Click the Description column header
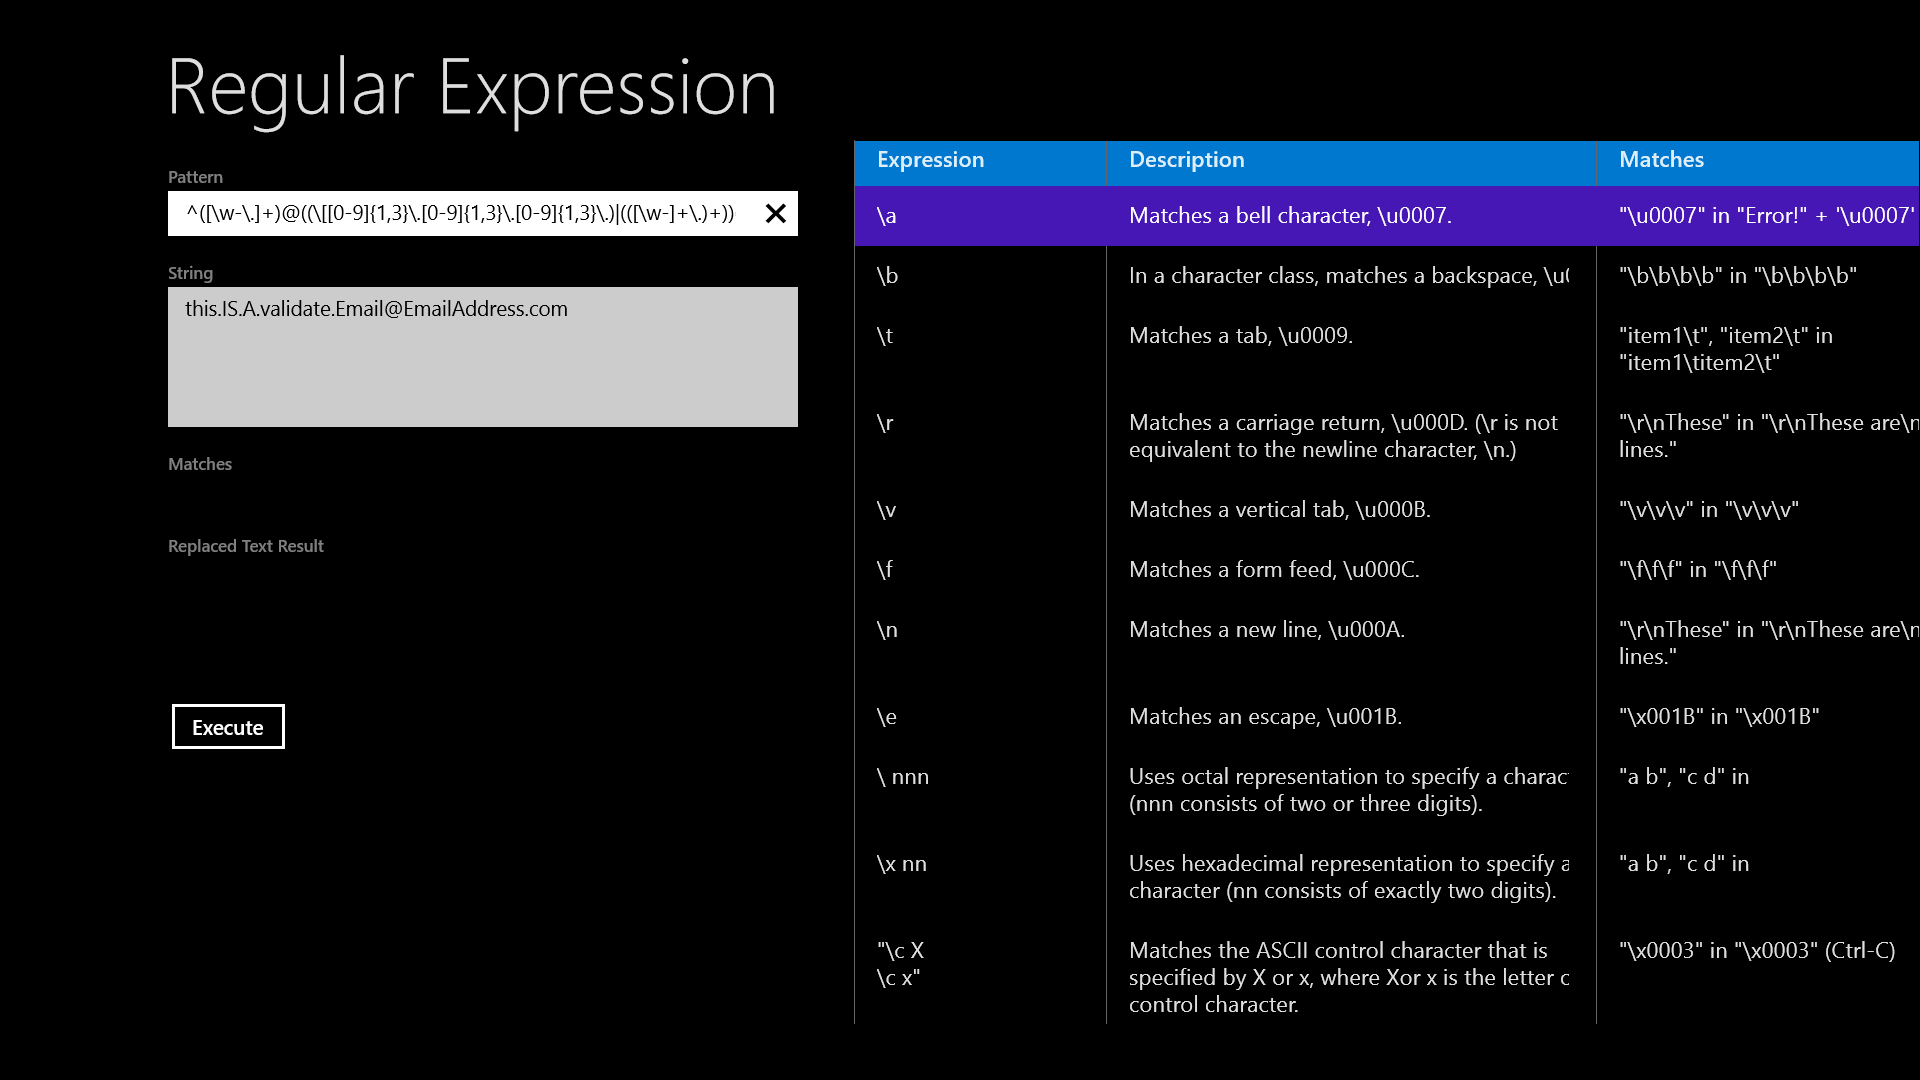The image size is (1920, 1080). point(1186,160)
